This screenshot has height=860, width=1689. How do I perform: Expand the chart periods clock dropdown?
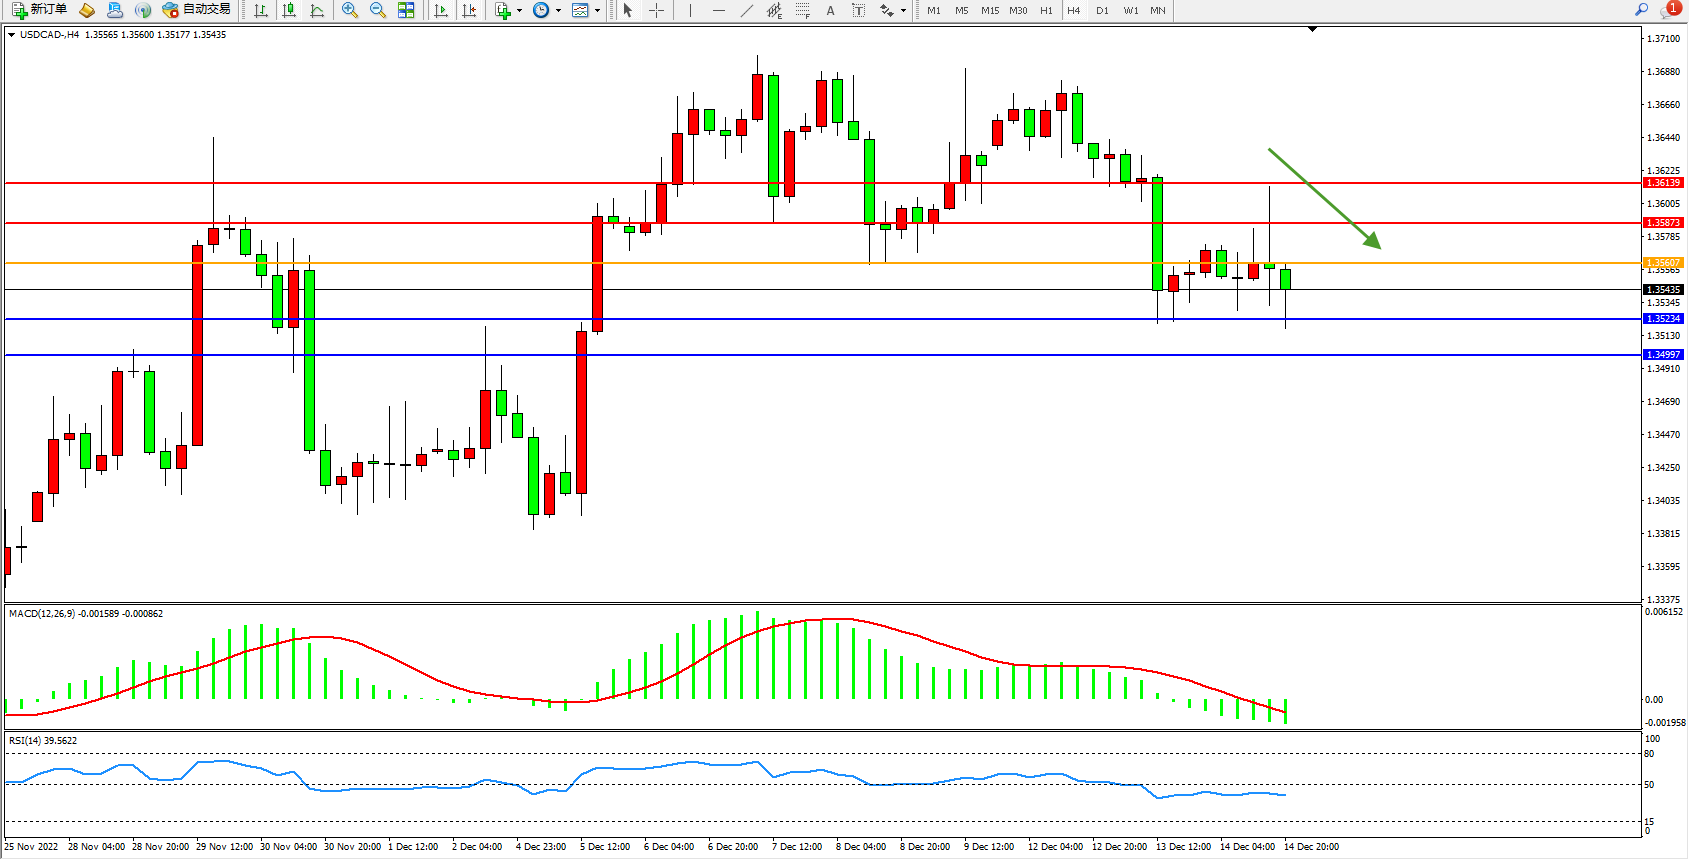pyautogui.click(x=558, y=10)
